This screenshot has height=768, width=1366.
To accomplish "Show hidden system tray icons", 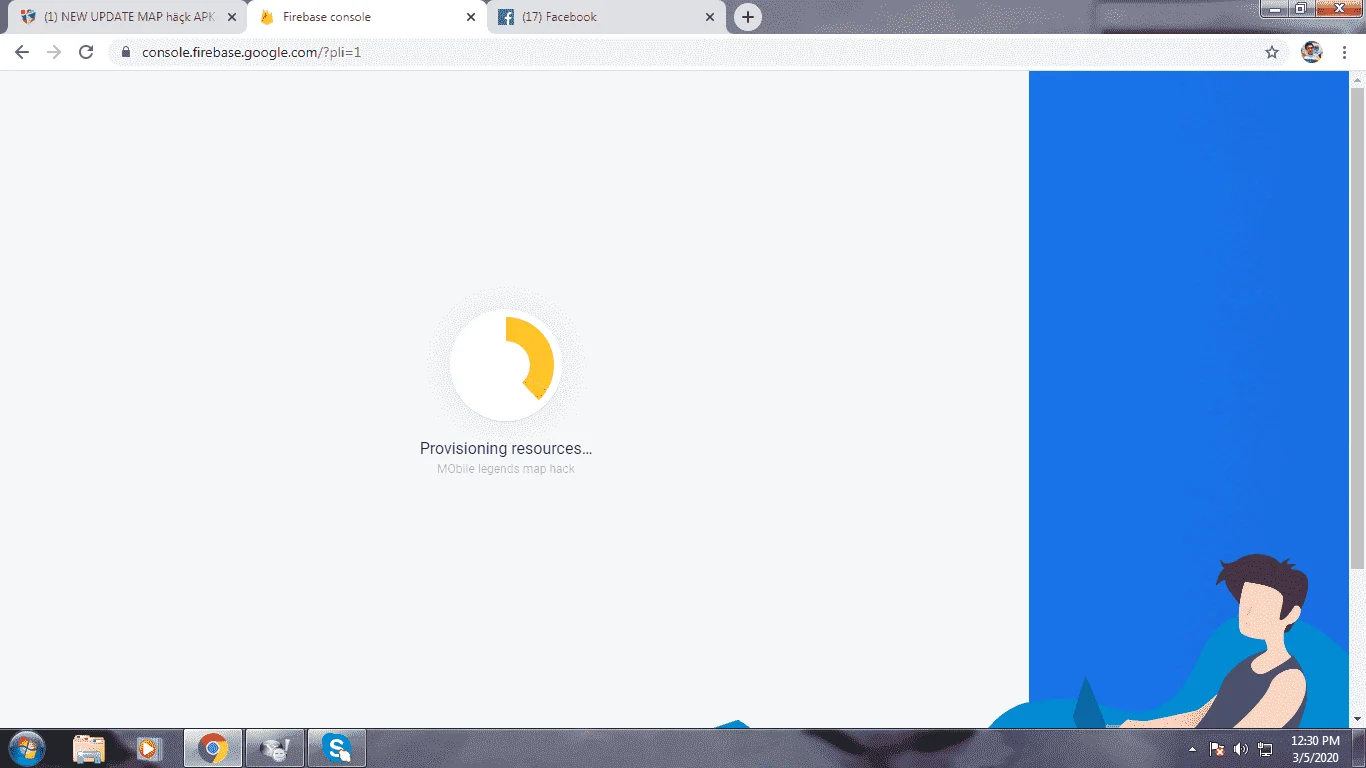I will (1192, 749).
